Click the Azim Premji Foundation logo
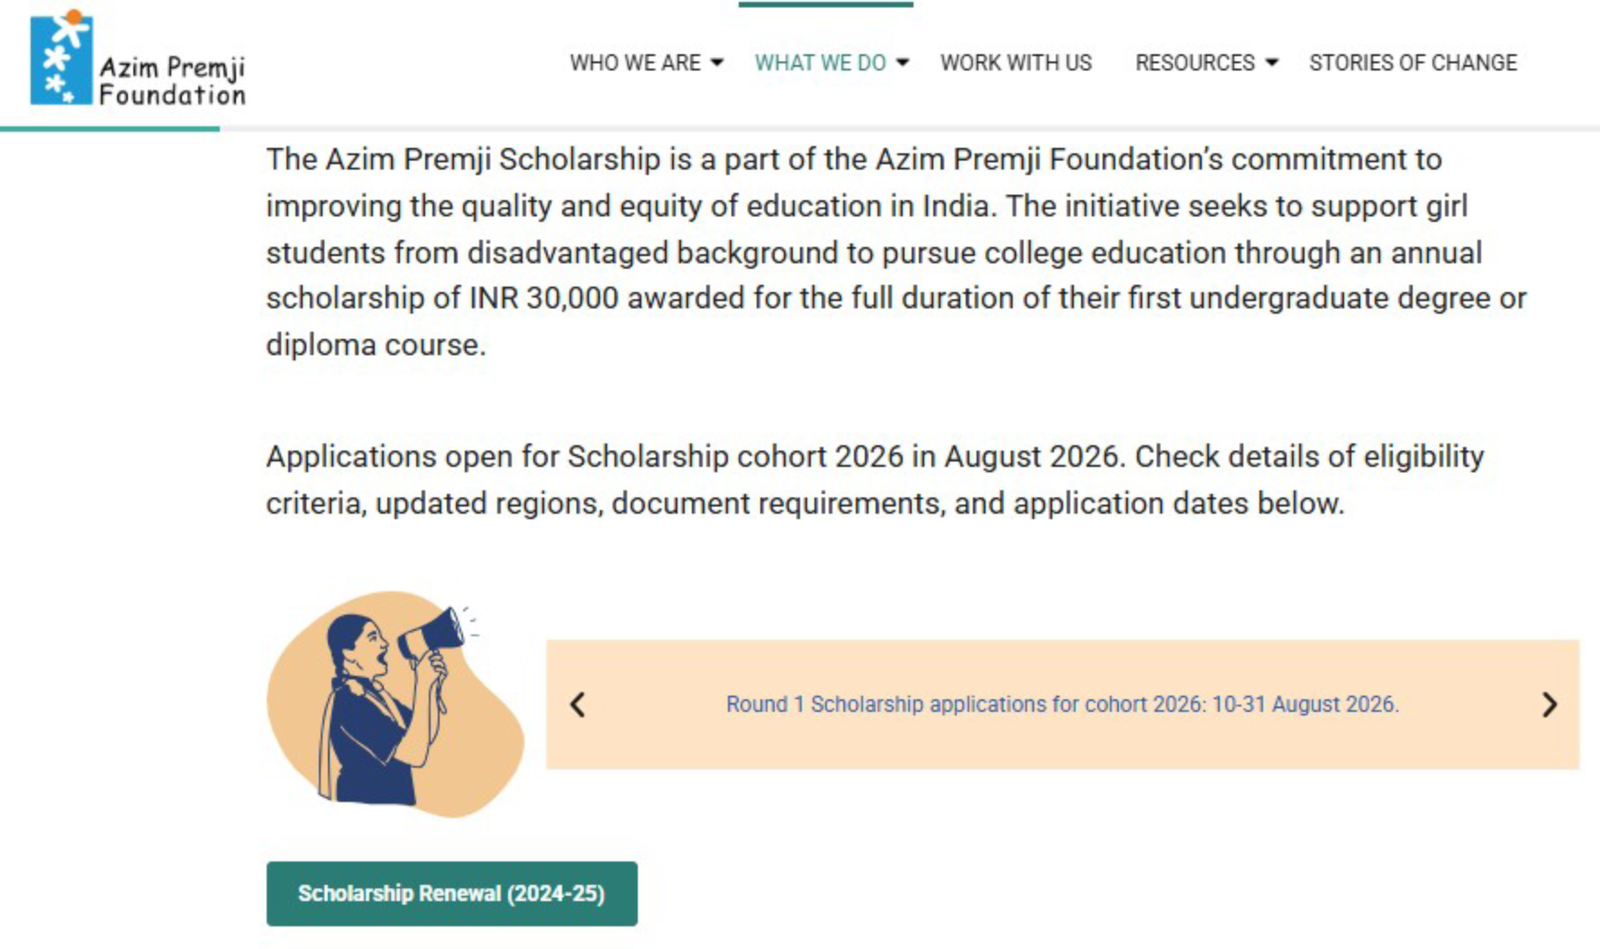The width and height of the screenshot is (1600, 949). [x=138, y=58]
